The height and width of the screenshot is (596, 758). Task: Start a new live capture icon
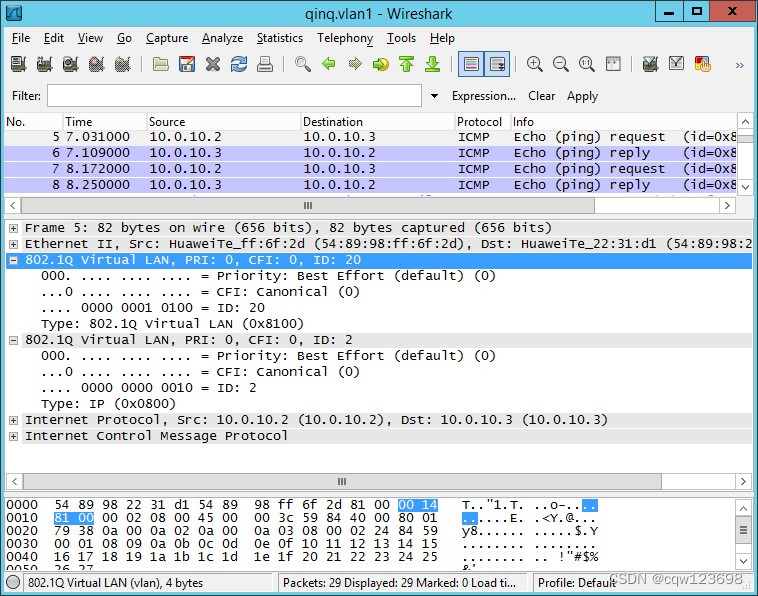pos(71,64)
